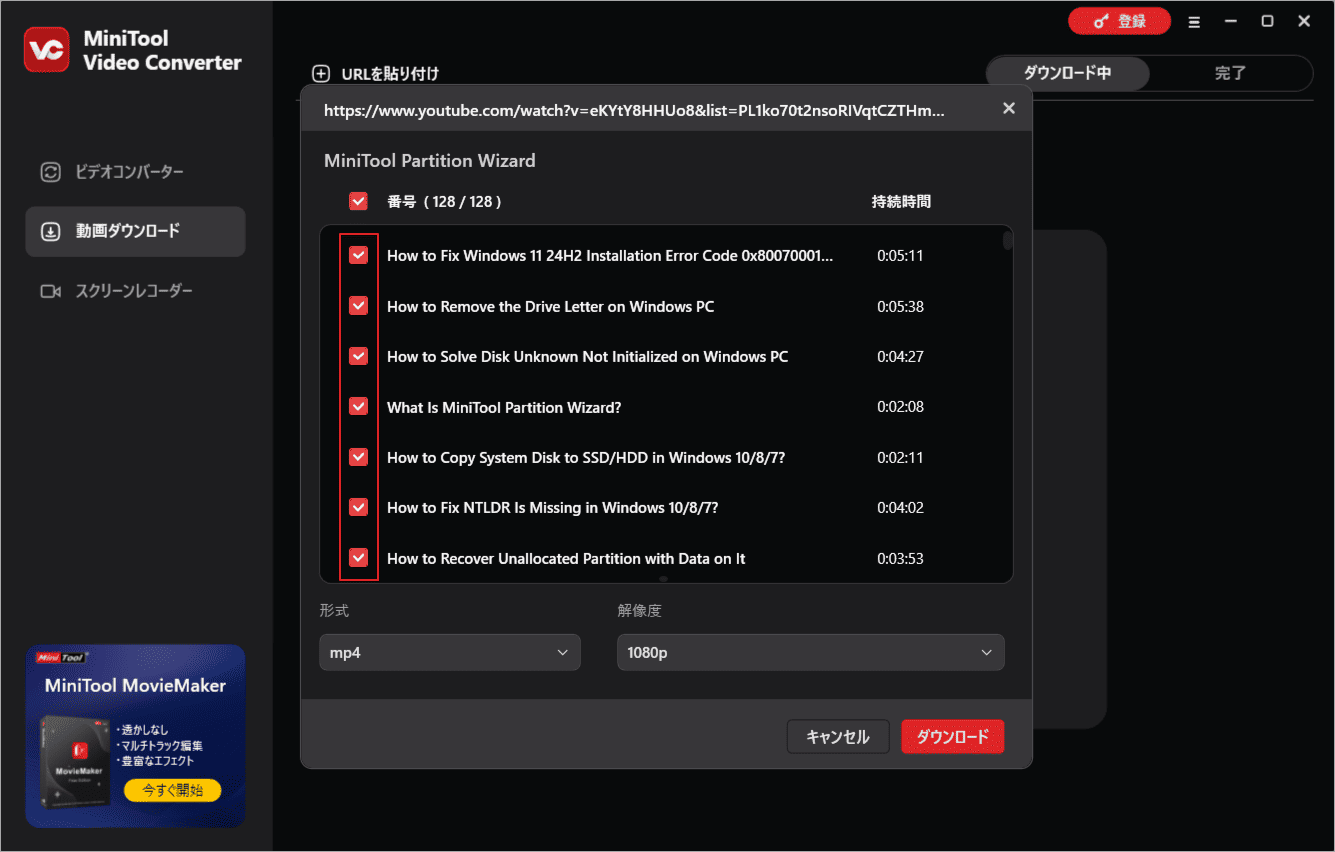Click the red ダウンロード button
This screenshot has height=852, width=1335.
(x=952, y=737)
